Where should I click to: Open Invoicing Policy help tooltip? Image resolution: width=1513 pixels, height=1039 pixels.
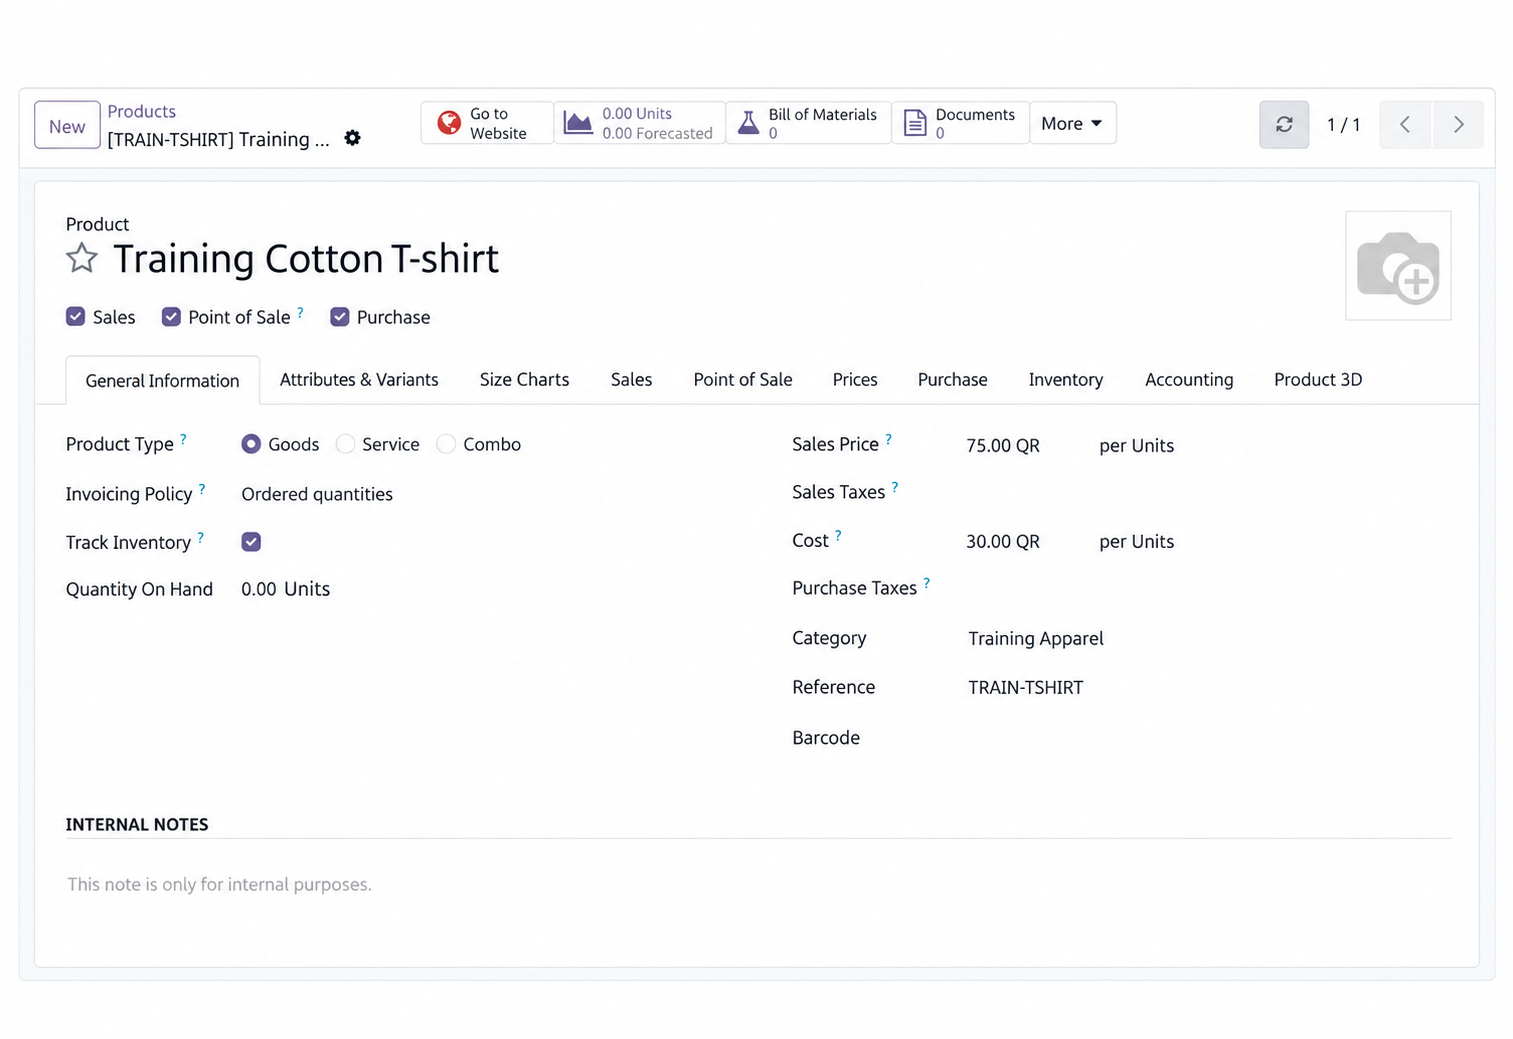point(202,488)
